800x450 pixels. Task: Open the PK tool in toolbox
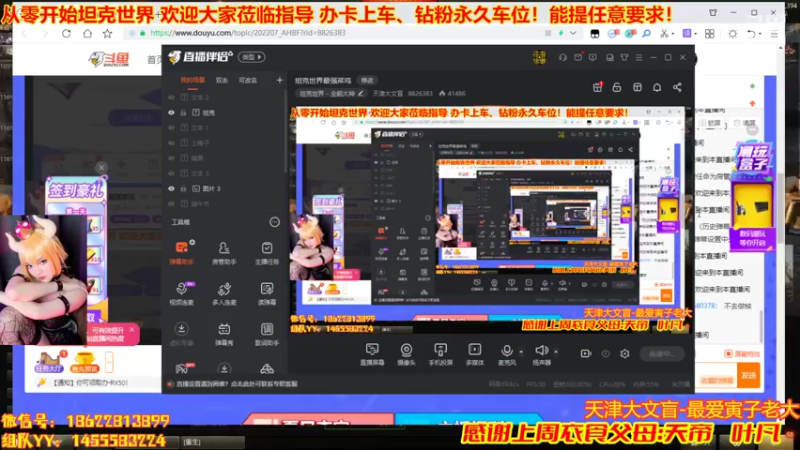184,368
